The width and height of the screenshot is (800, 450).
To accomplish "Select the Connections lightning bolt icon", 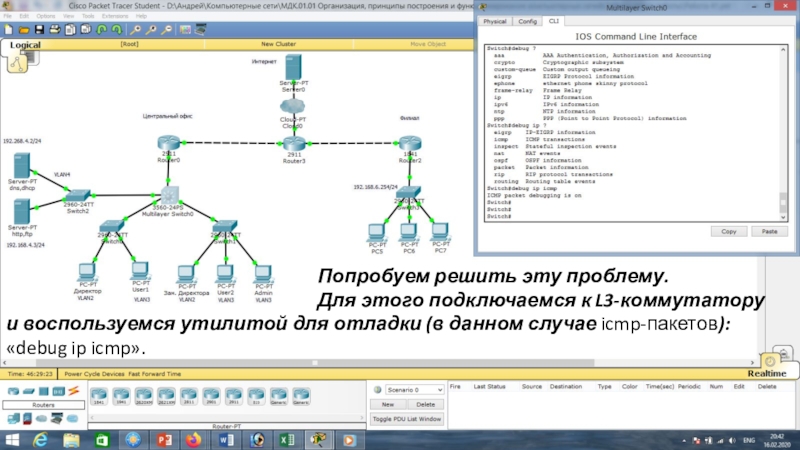I will coord(73,391).
